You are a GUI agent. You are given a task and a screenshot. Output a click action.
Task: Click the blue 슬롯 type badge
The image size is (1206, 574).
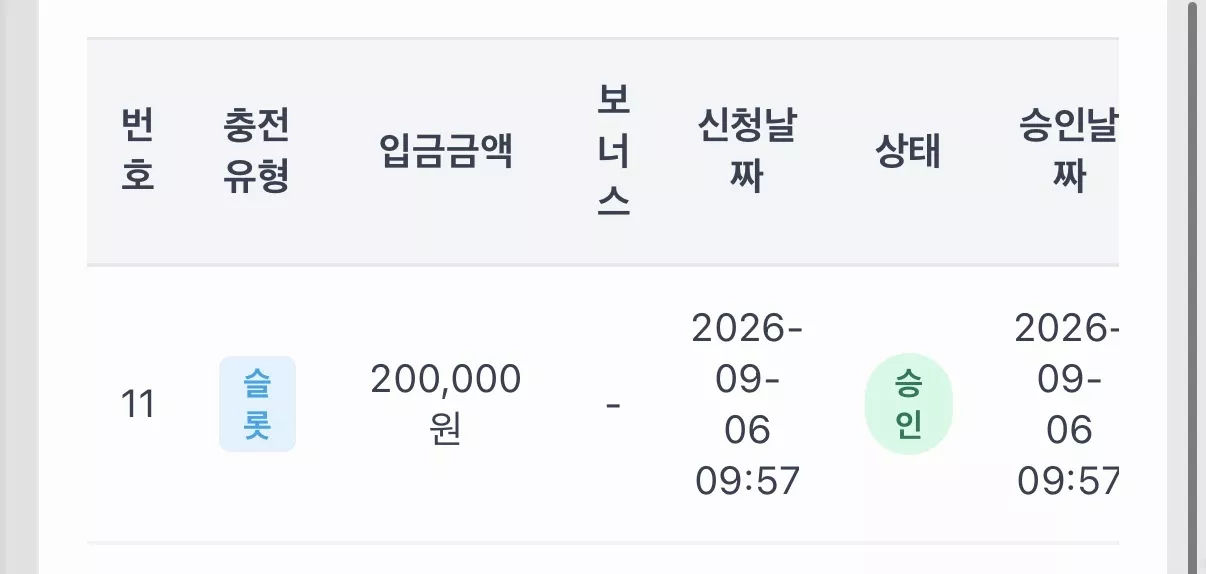pyautogui.click(x=257, y=404)
